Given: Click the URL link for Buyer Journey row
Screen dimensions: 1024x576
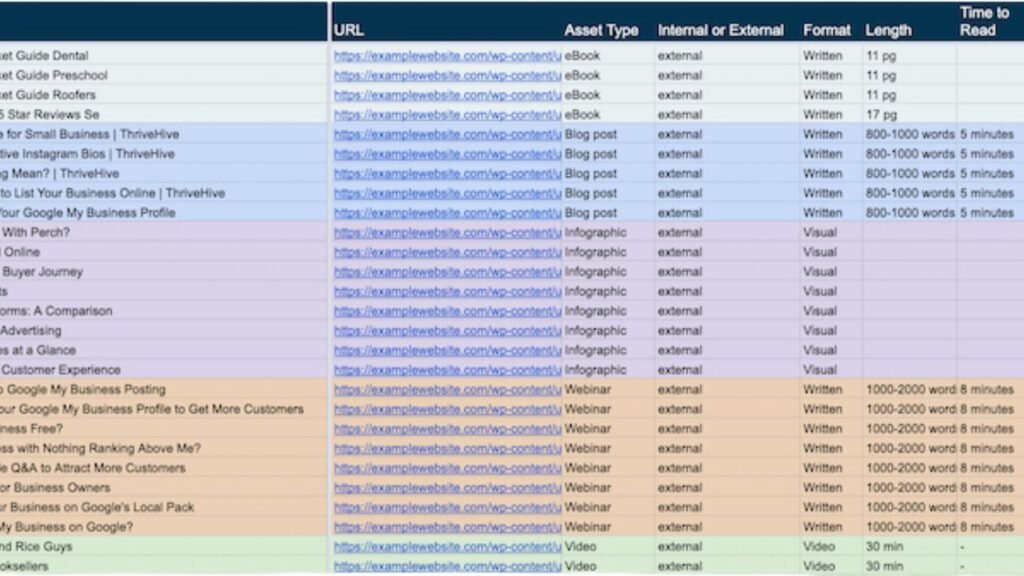Looking at the screenshot, I should coord(447,272).
